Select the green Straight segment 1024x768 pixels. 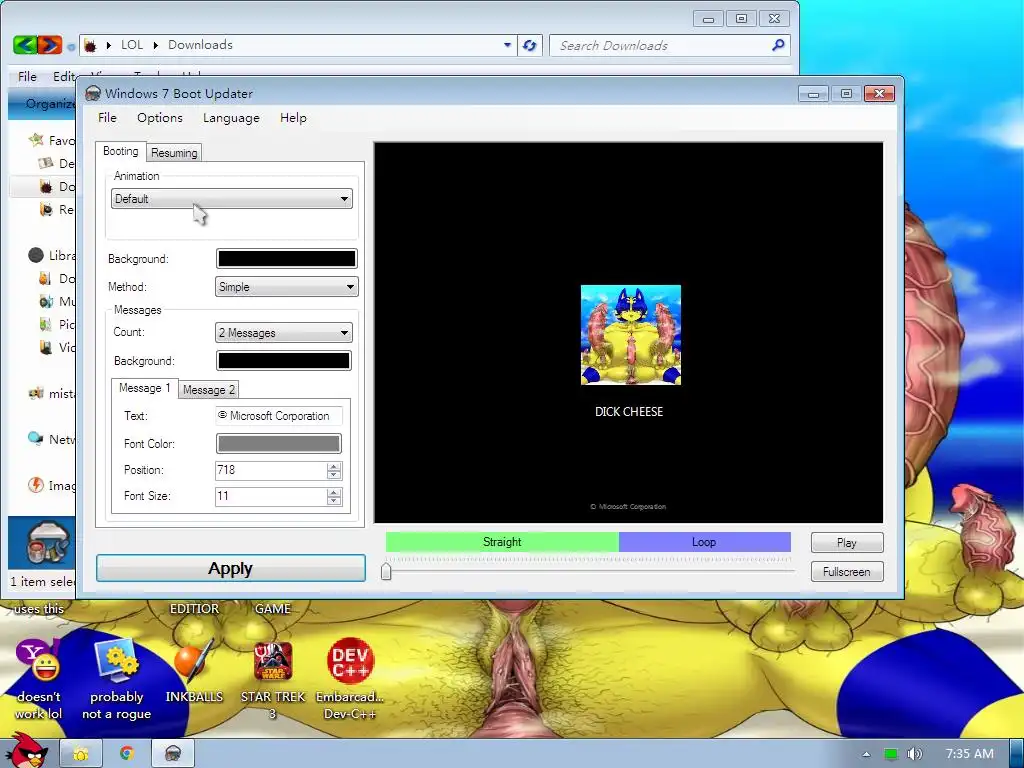click(502, 542)
